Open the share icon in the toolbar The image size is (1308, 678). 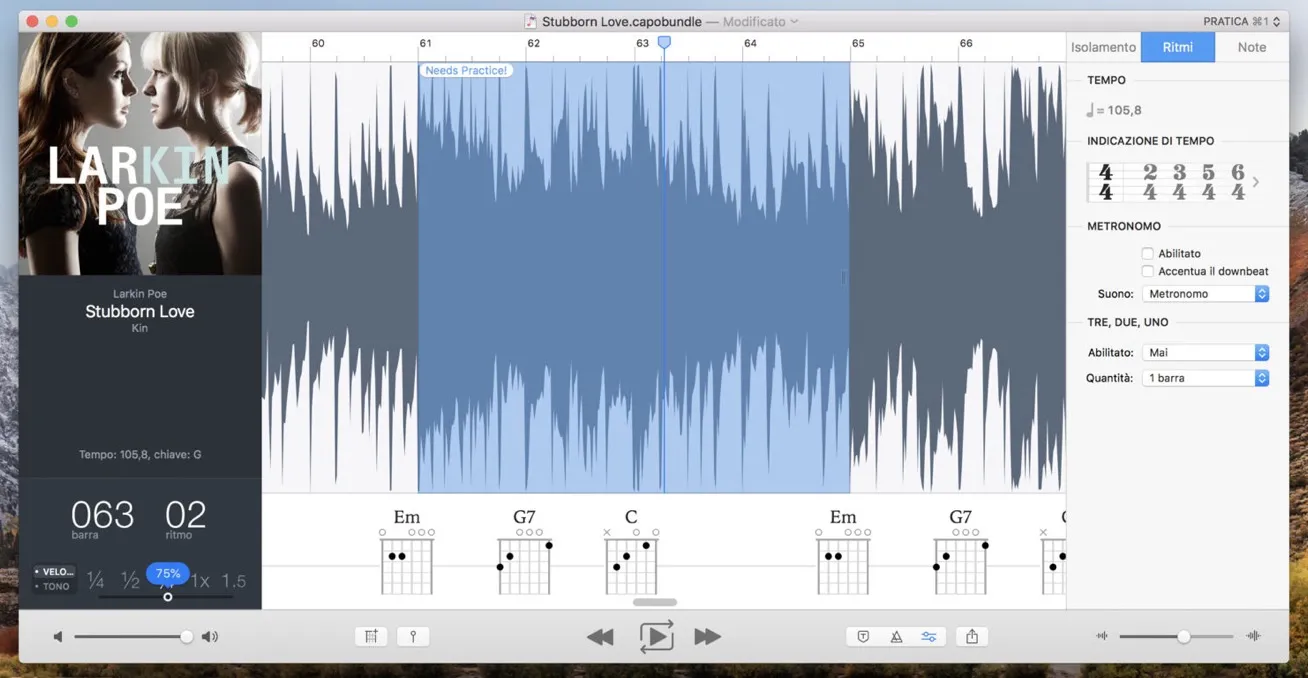(971, 636)
